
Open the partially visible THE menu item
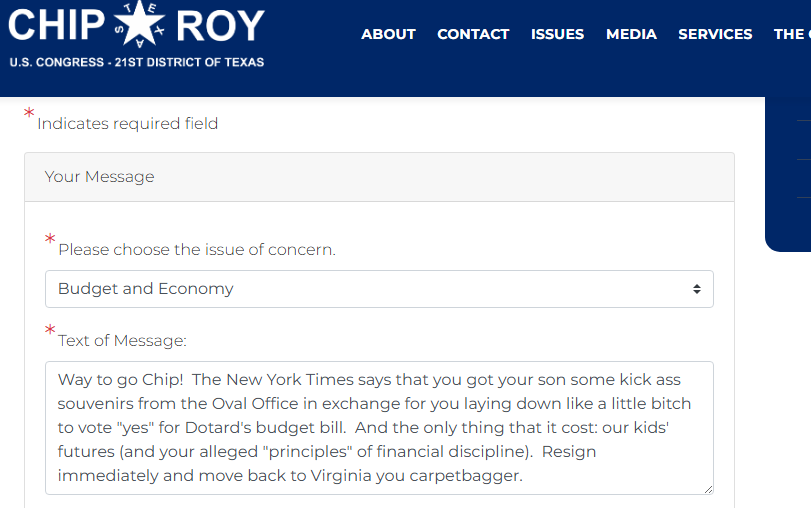(792, 34)
